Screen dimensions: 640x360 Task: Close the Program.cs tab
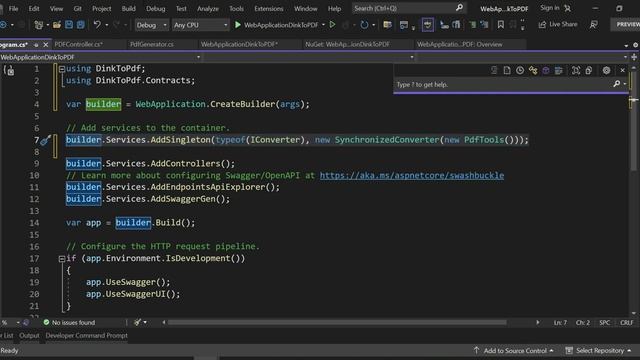pos(46,44)
